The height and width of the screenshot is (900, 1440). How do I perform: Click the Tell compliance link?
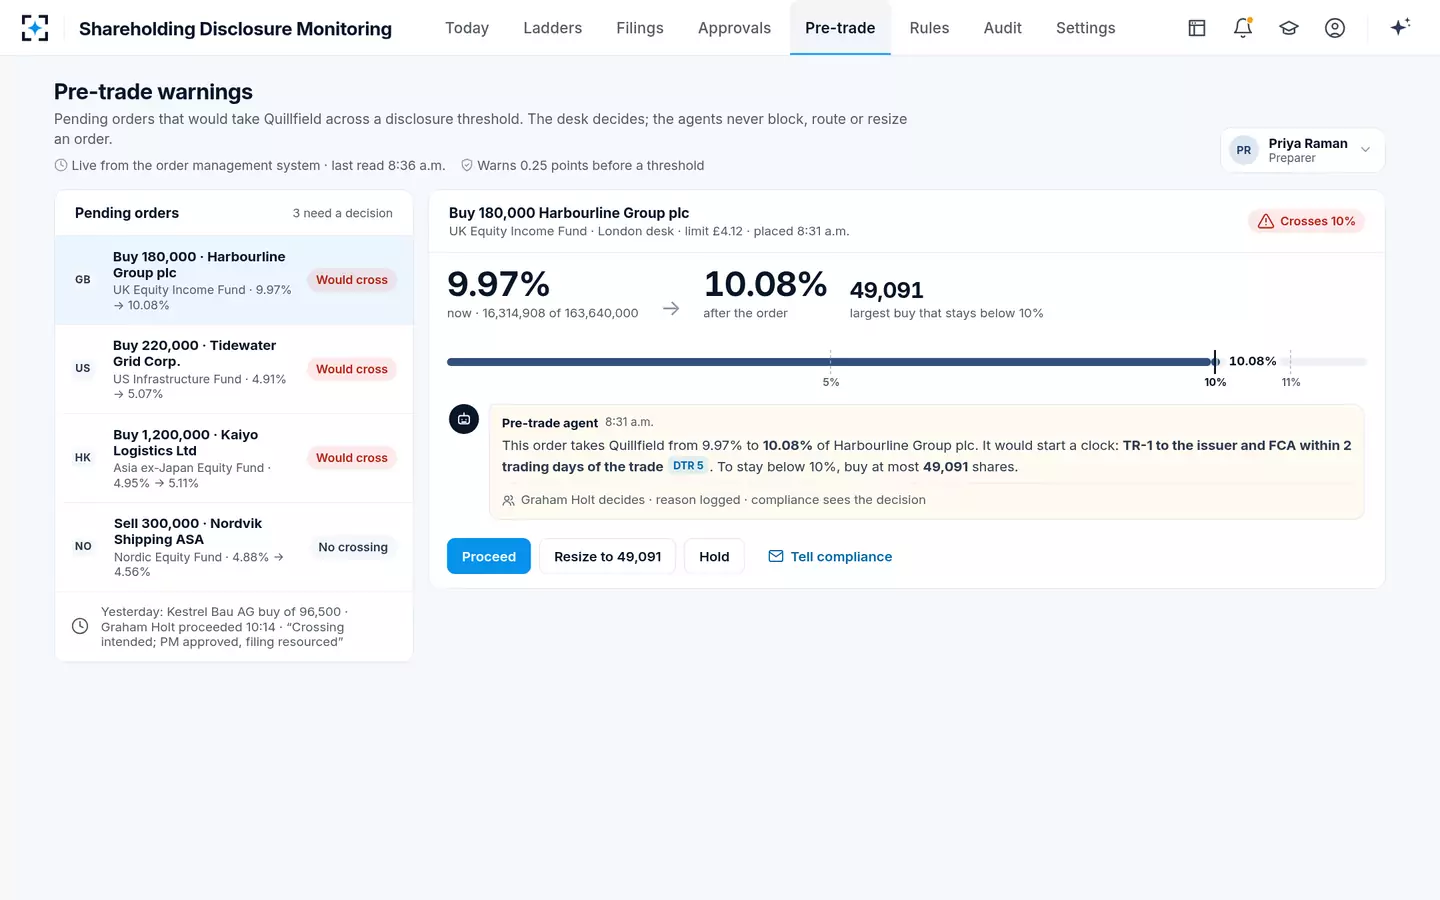pyautogui.click(x=830, y=556)
